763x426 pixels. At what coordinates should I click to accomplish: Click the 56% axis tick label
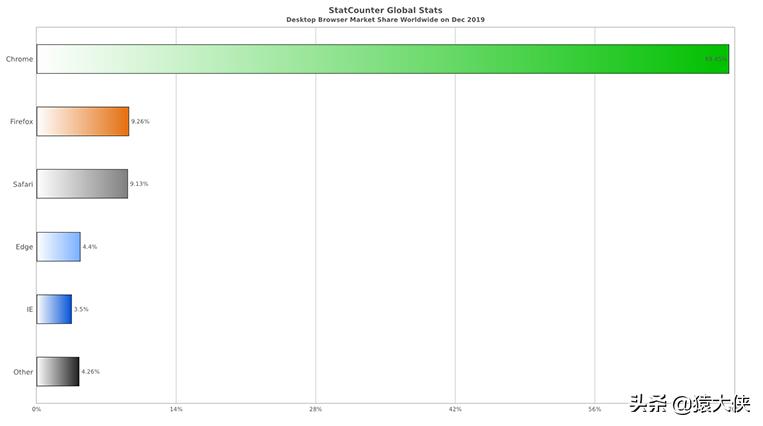click(595, 409)
